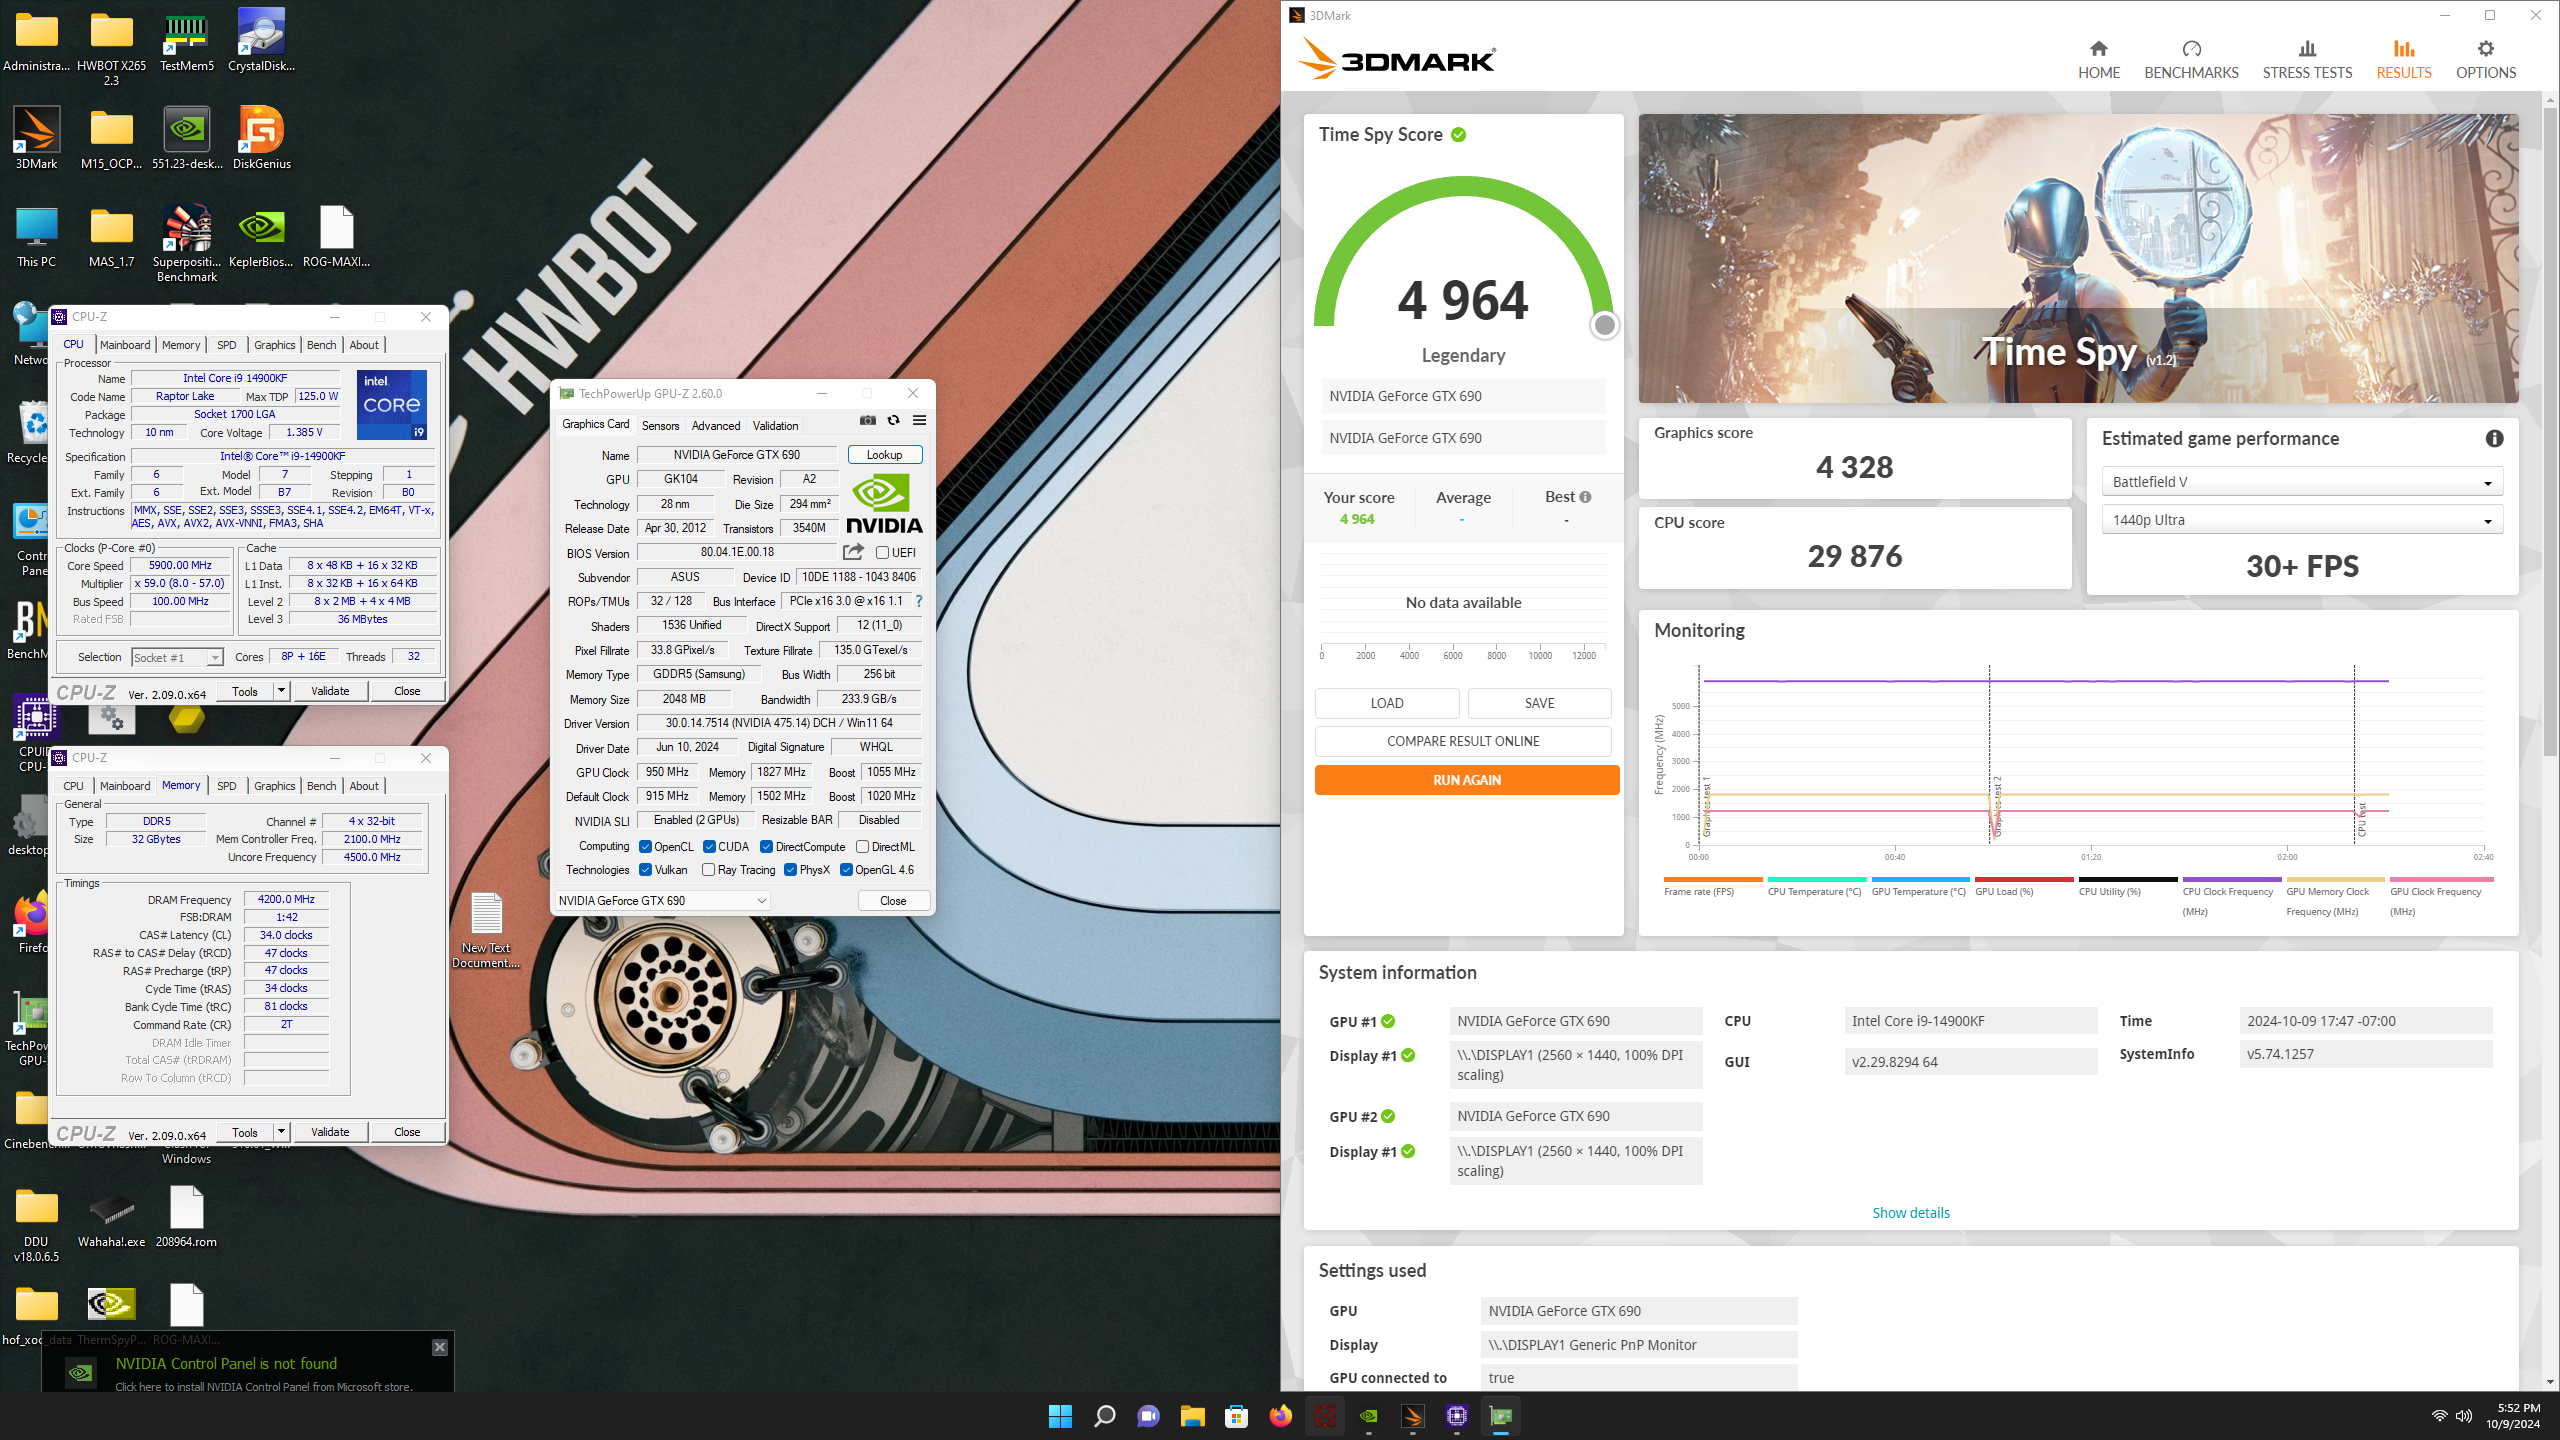
Task: Select the TestMem5 desktop icon
Action: [187, 40]
